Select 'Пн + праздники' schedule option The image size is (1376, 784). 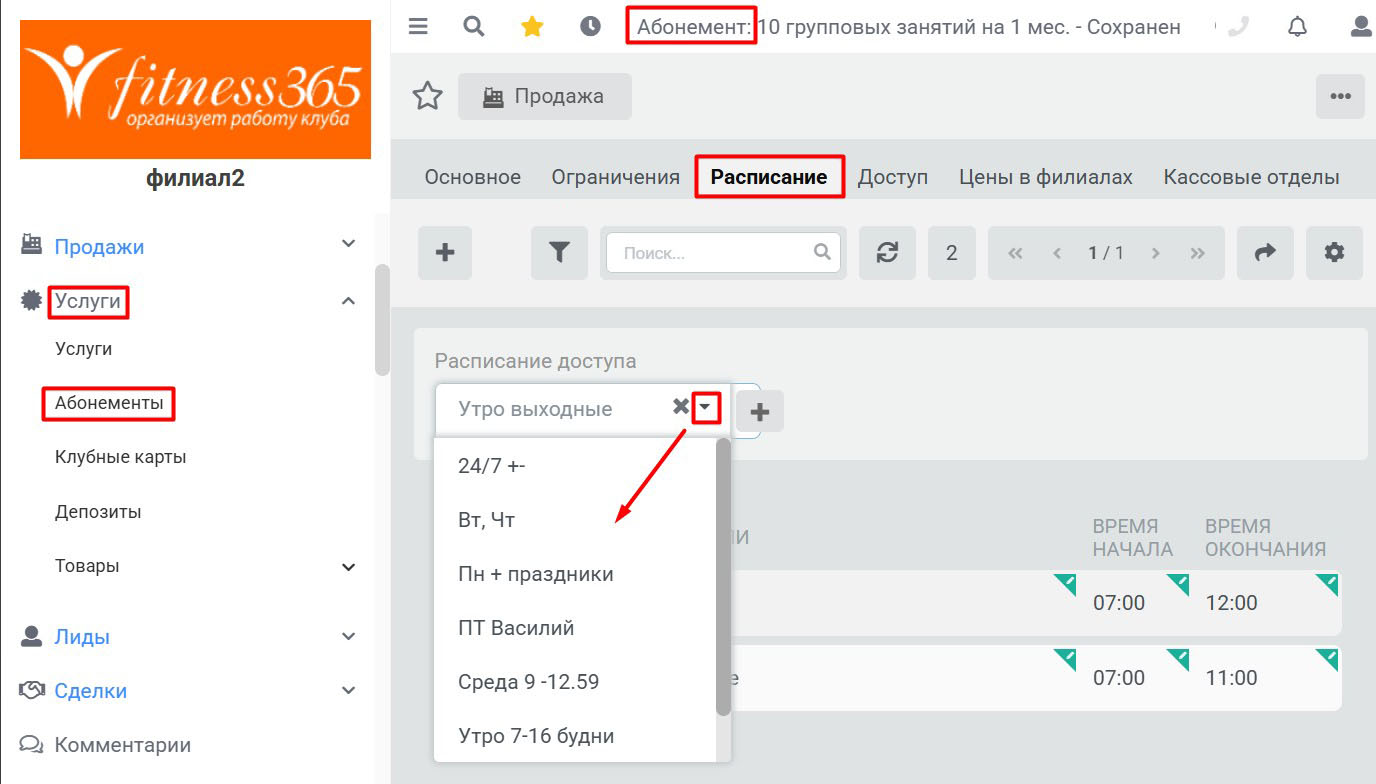click(576, 574)
